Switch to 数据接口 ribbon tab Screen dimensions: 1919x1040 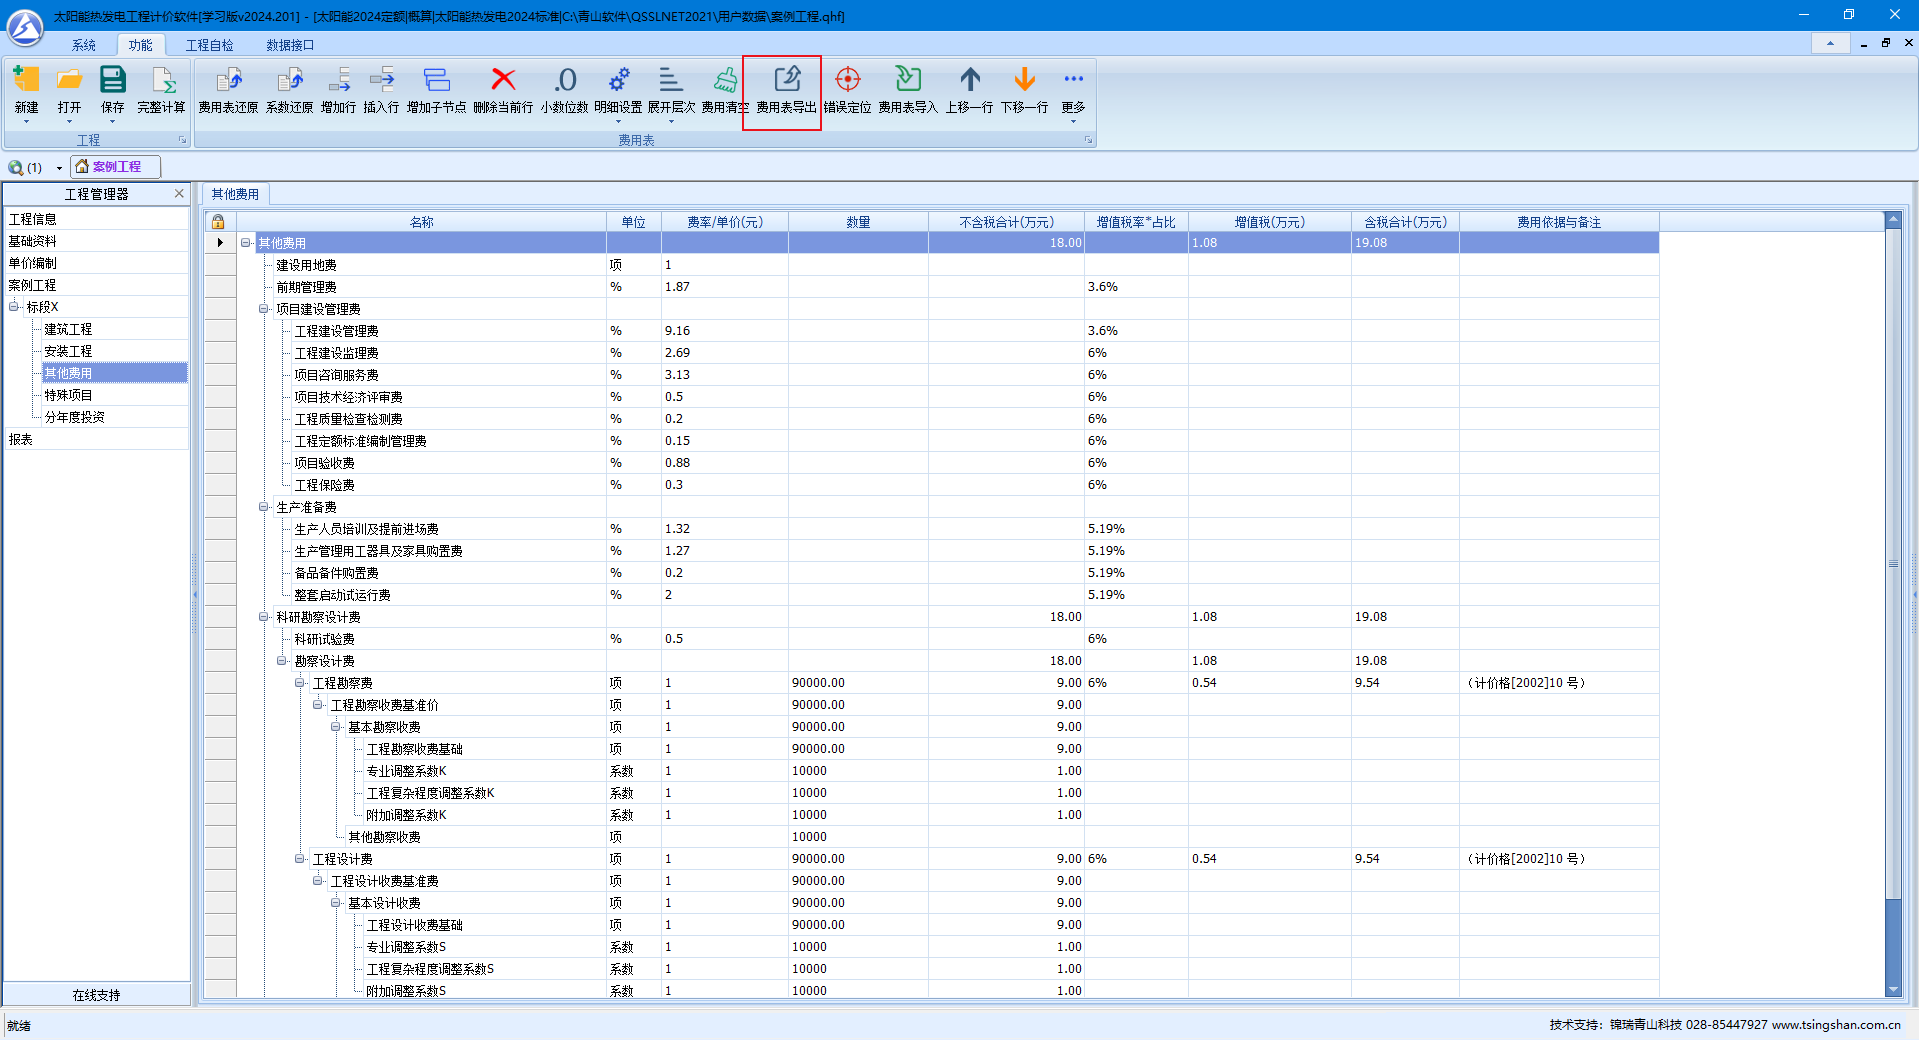click(290, 45)
